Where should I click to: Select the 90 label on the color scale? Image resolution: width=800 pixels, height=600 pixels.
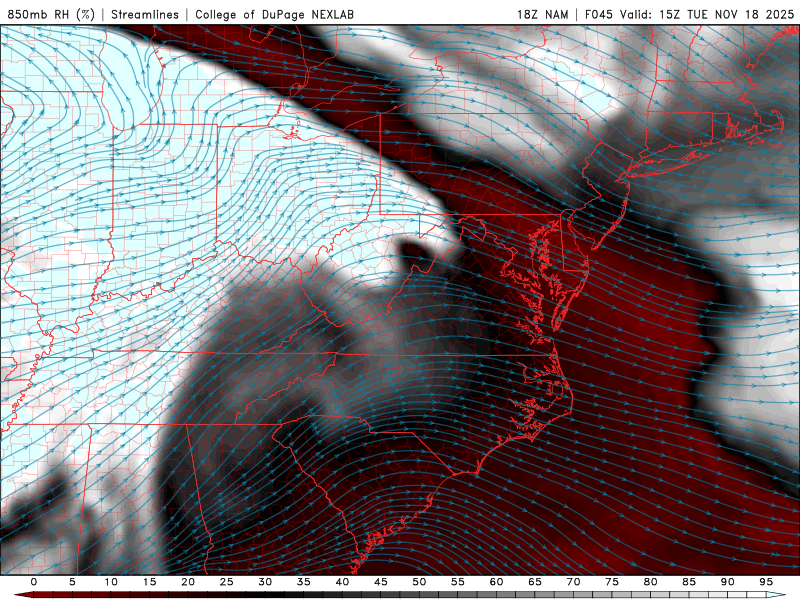[x=728, y=582]
